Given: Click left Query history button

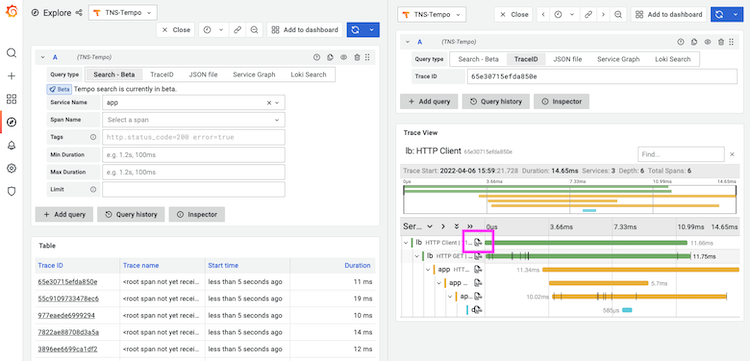Looking at the screenshot, I should 132,215.
